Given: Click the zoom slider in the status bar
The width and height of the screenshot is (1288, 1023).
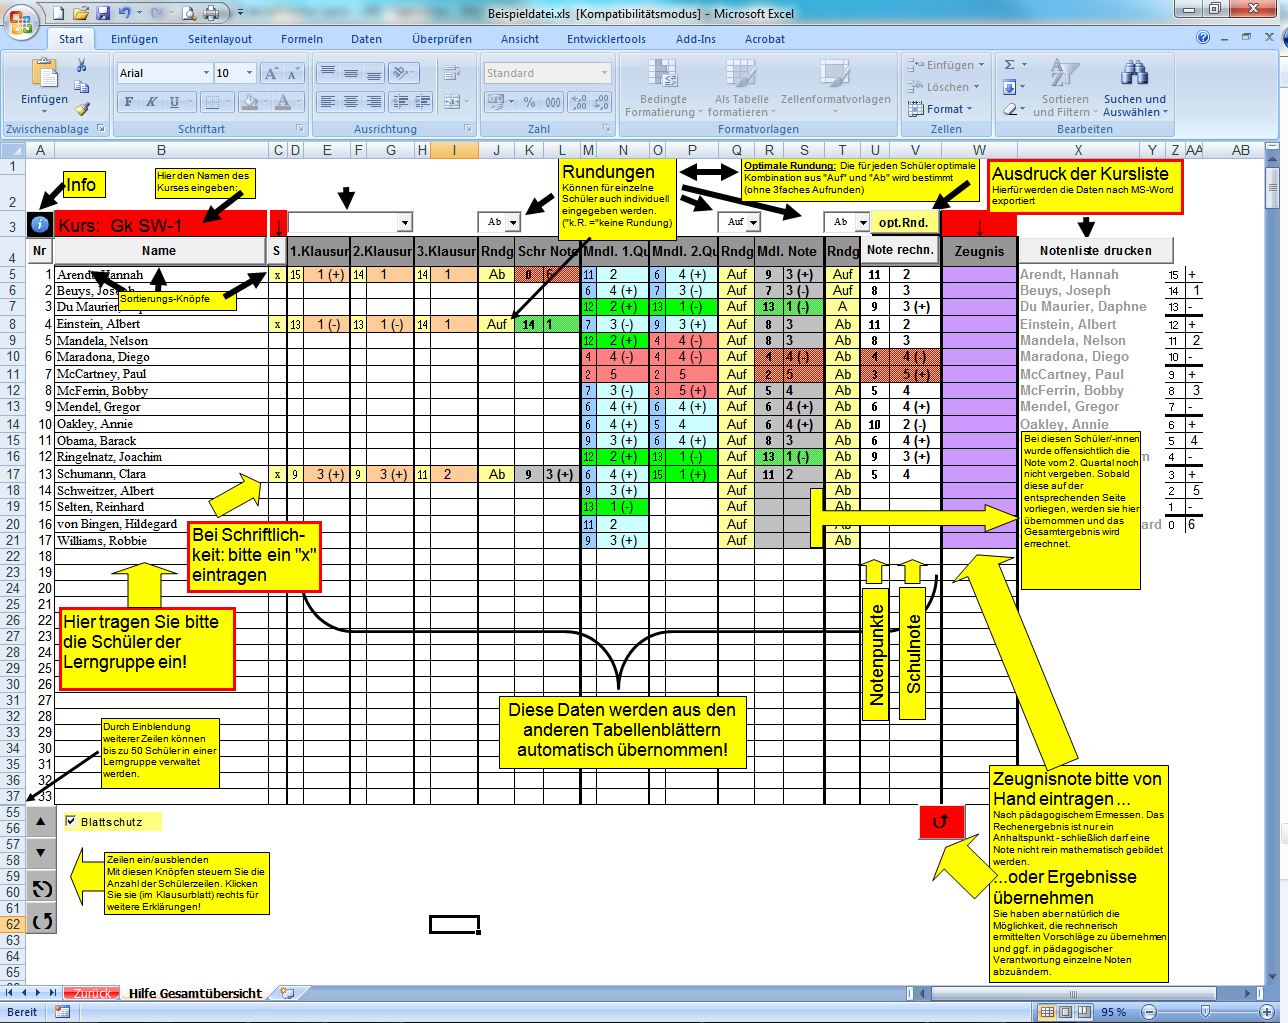Looking at the screenshot, I should 1204,1012.
